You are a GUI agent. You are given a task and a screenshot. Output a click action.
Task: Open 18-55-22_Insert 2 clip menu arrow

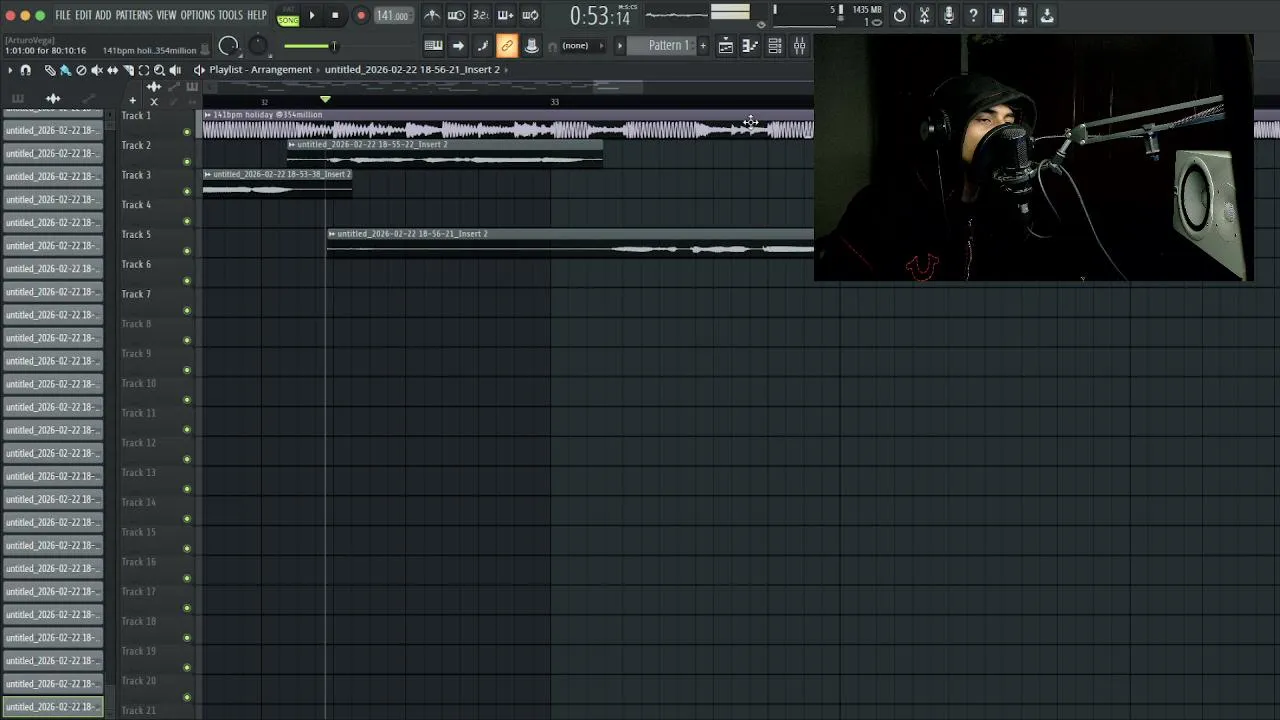pos(292,145)
